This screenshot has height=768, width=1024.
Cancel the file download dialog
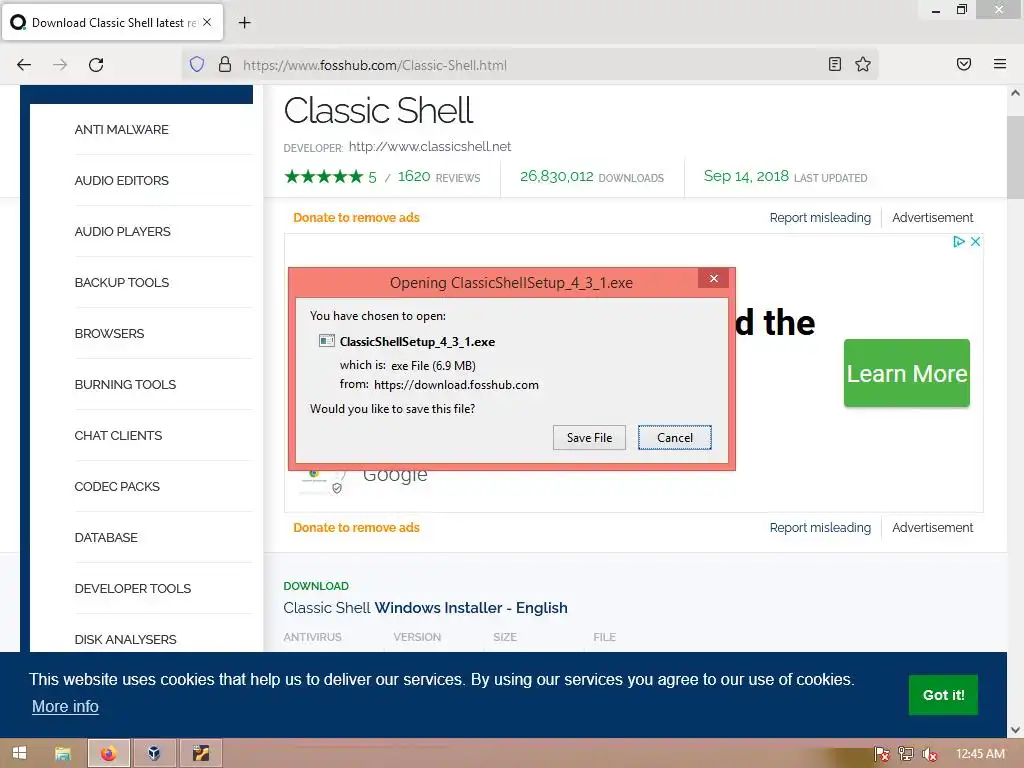[x=675, y=438]
